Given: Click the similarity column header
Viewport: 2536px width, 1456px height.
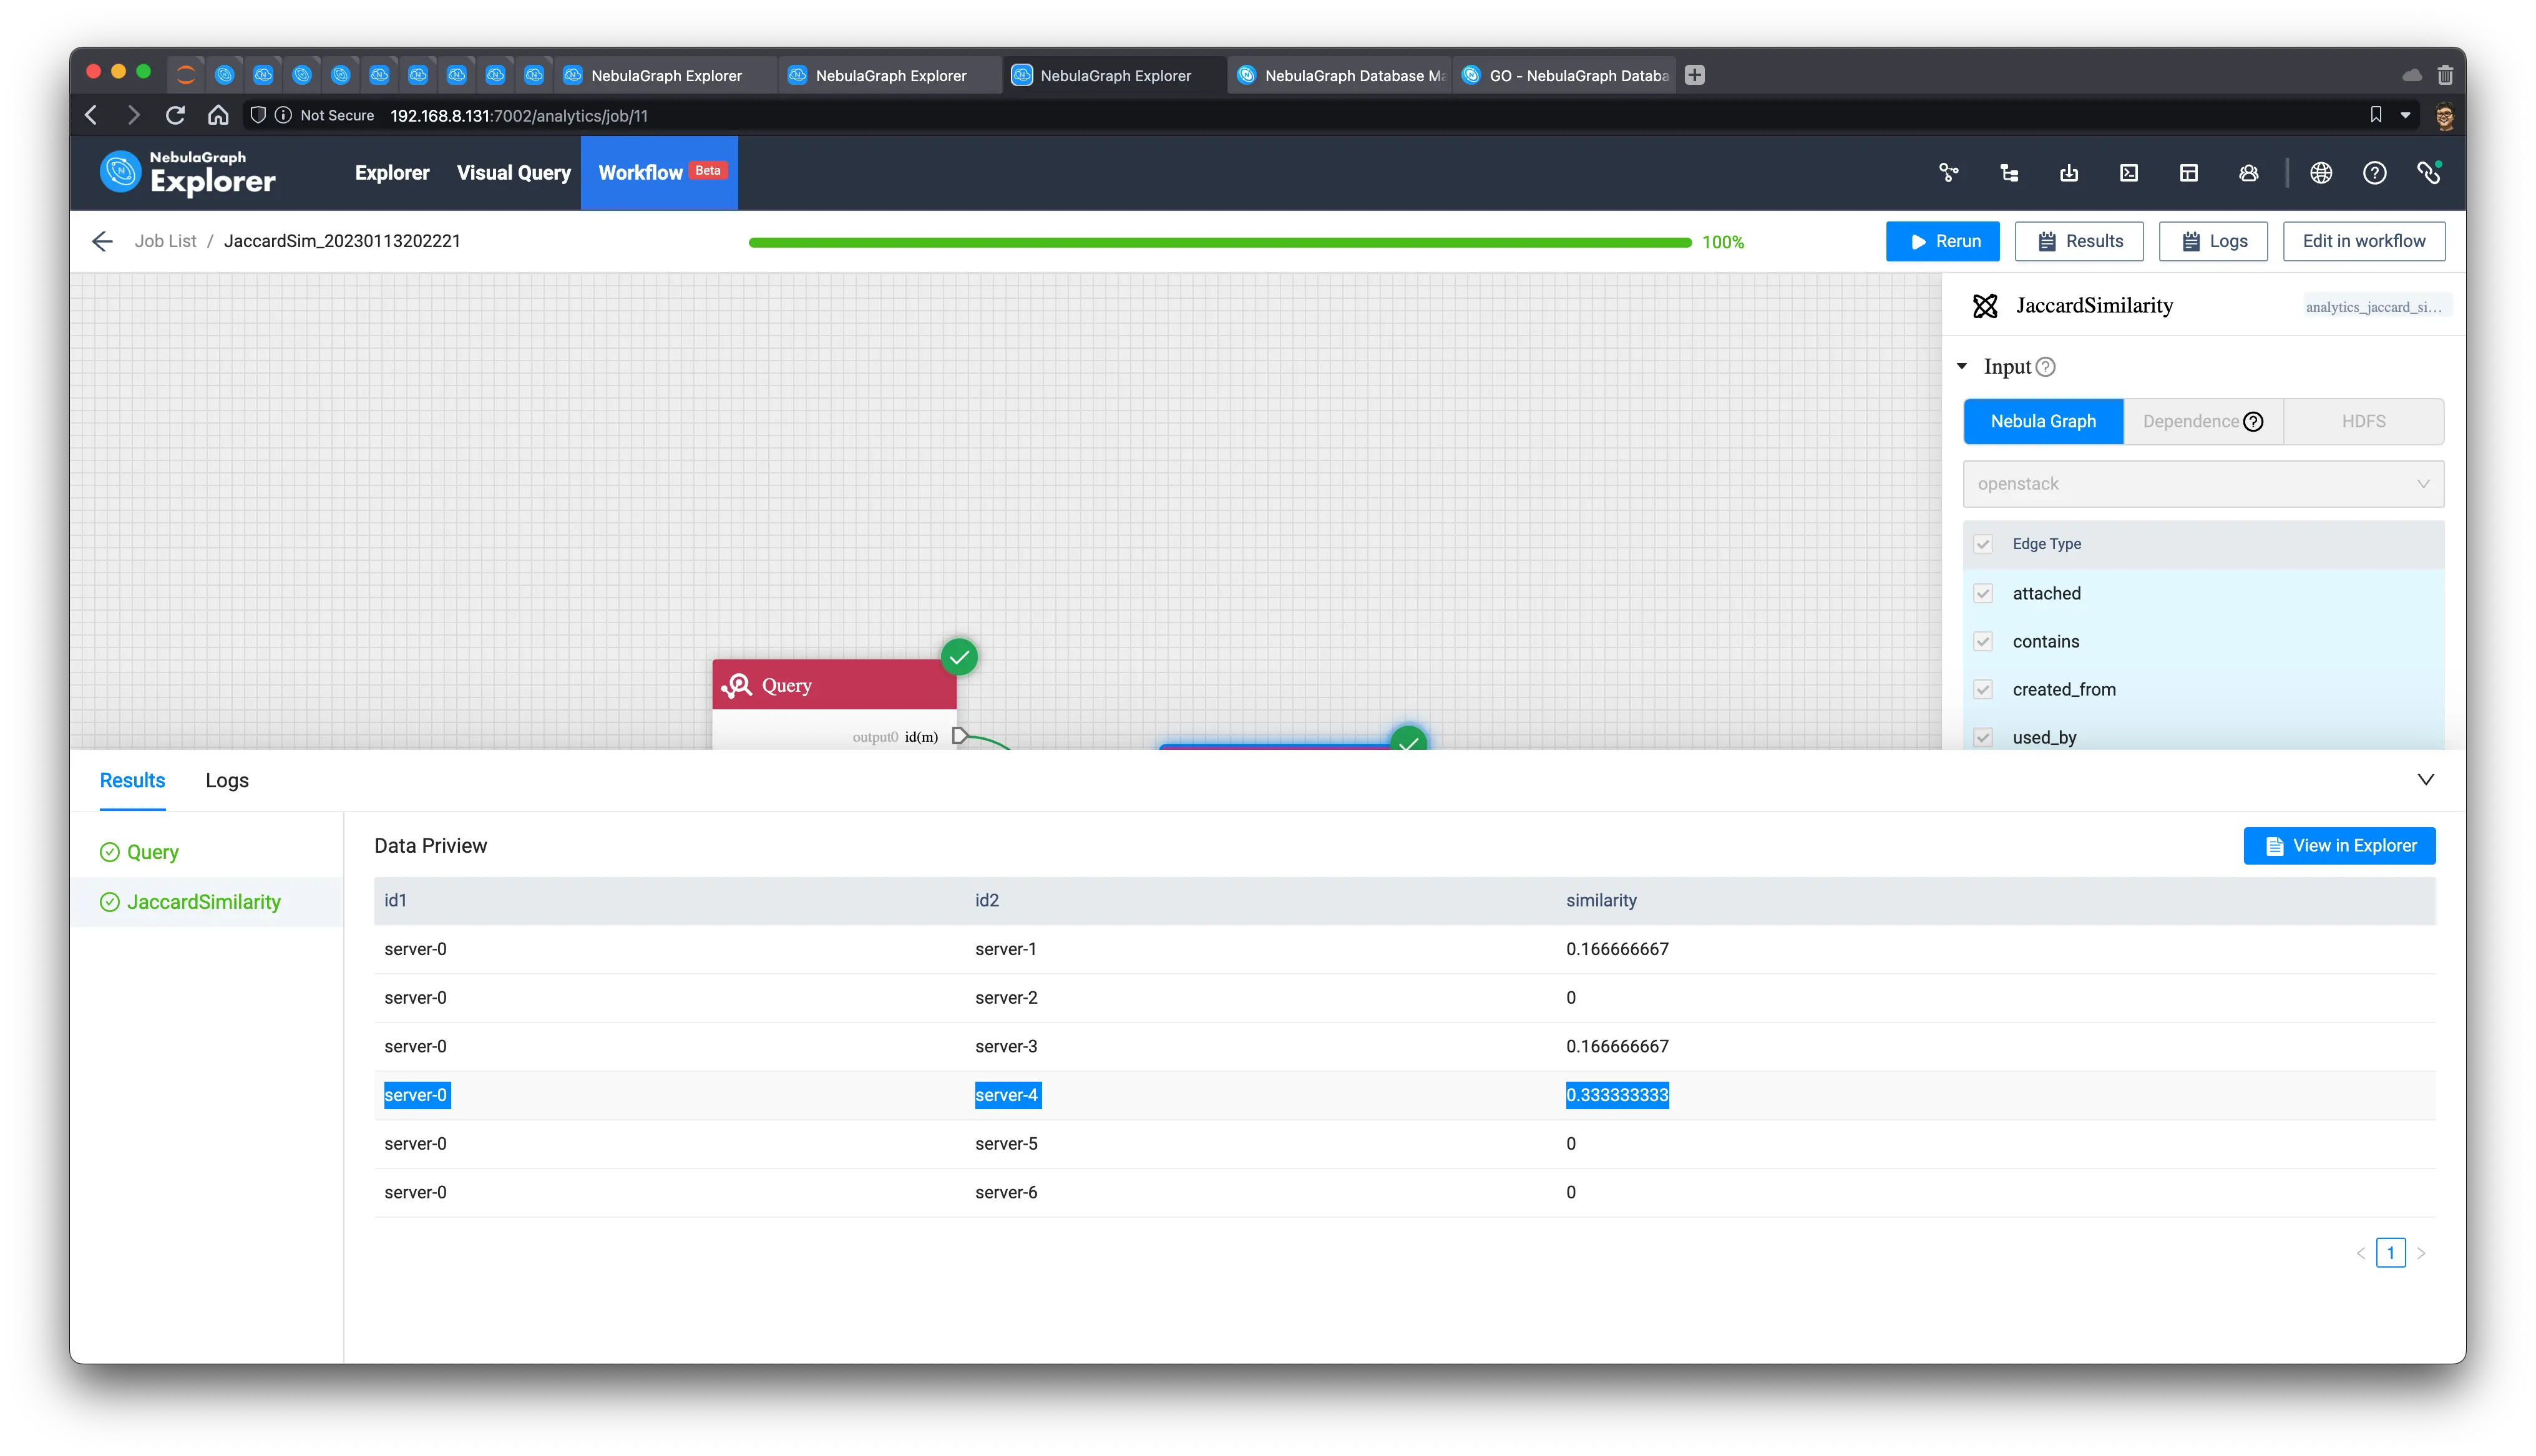Looking at the screenshot, I should [x=1601, y=901].
